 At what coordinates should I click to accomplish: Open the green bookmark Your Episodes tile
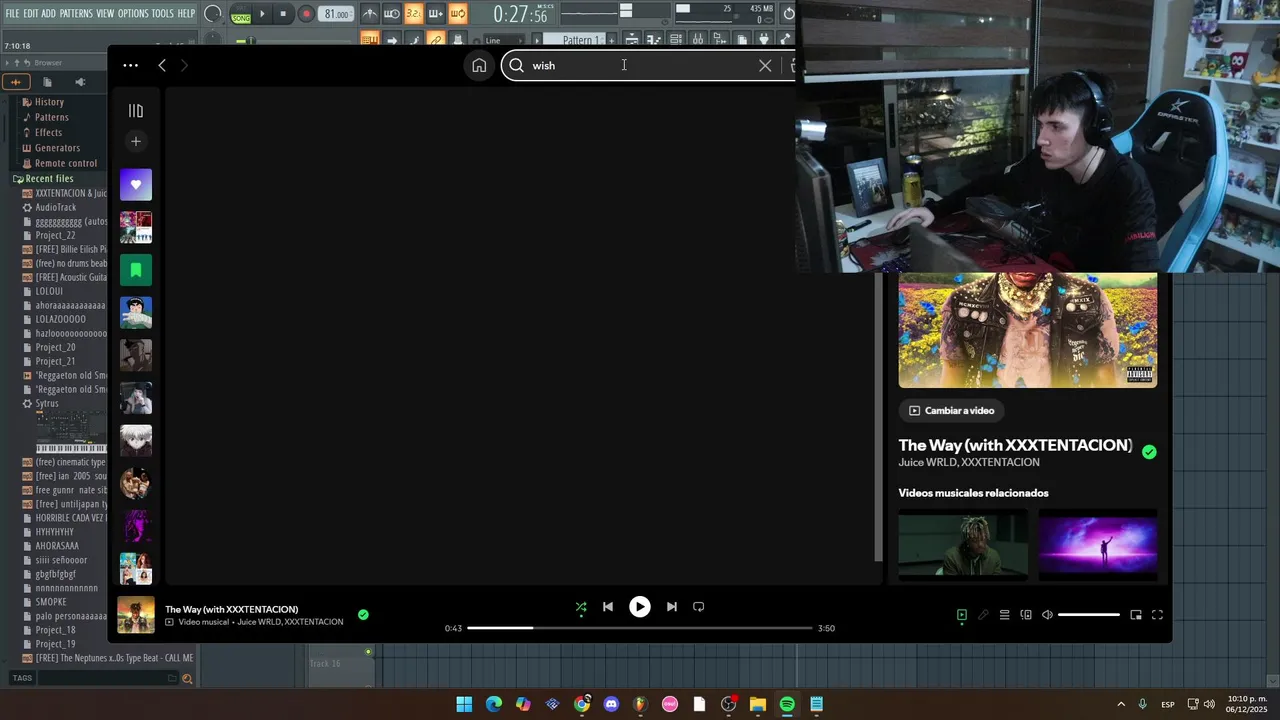click(x=136, y=270)
